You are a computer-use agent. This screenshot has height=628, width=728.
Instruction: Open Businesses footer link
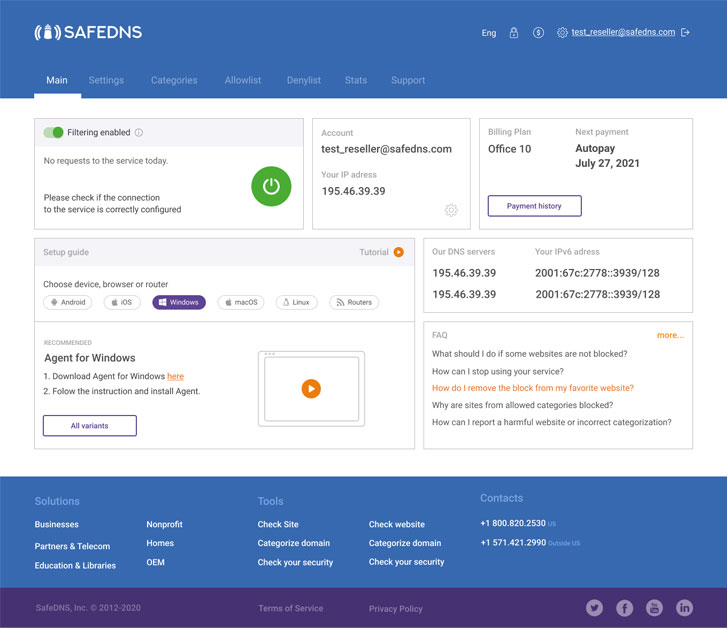(57, 524)
